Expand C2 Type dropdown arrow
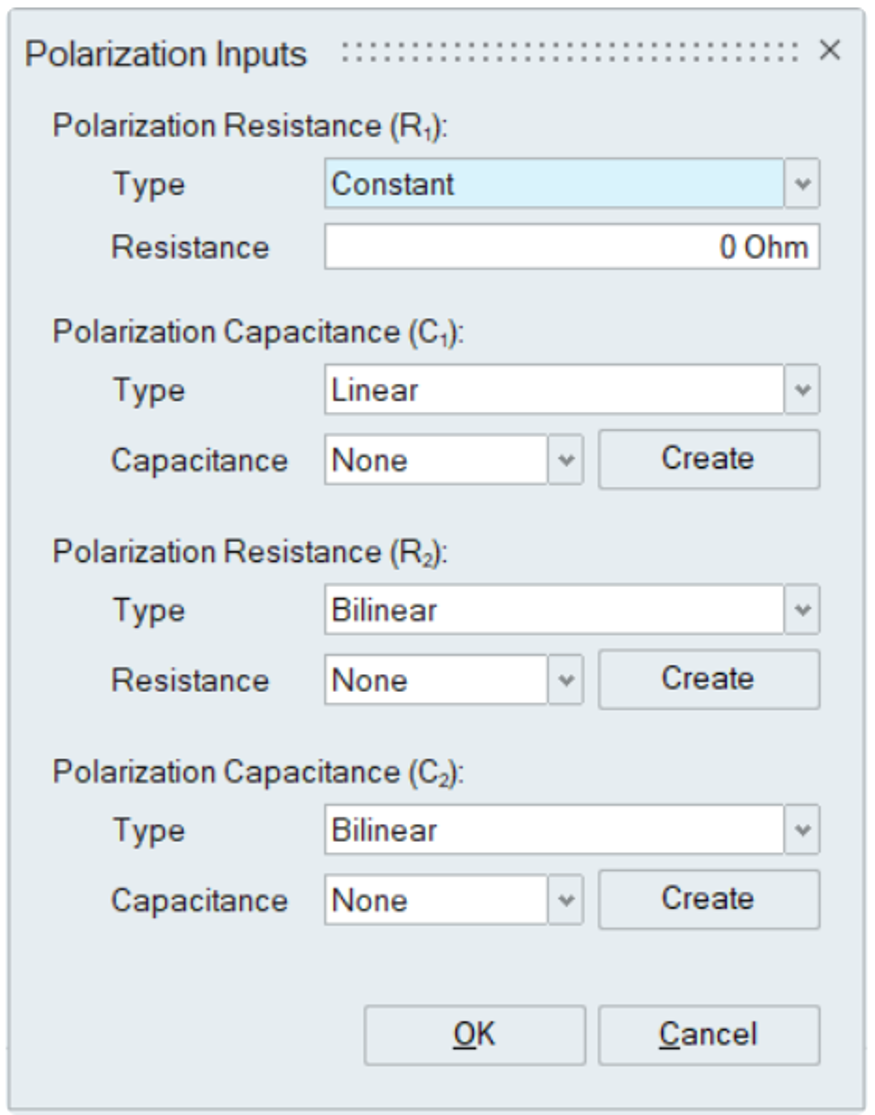The width and height of the screenshot is (875, 1115). click(x=802, y=830)
